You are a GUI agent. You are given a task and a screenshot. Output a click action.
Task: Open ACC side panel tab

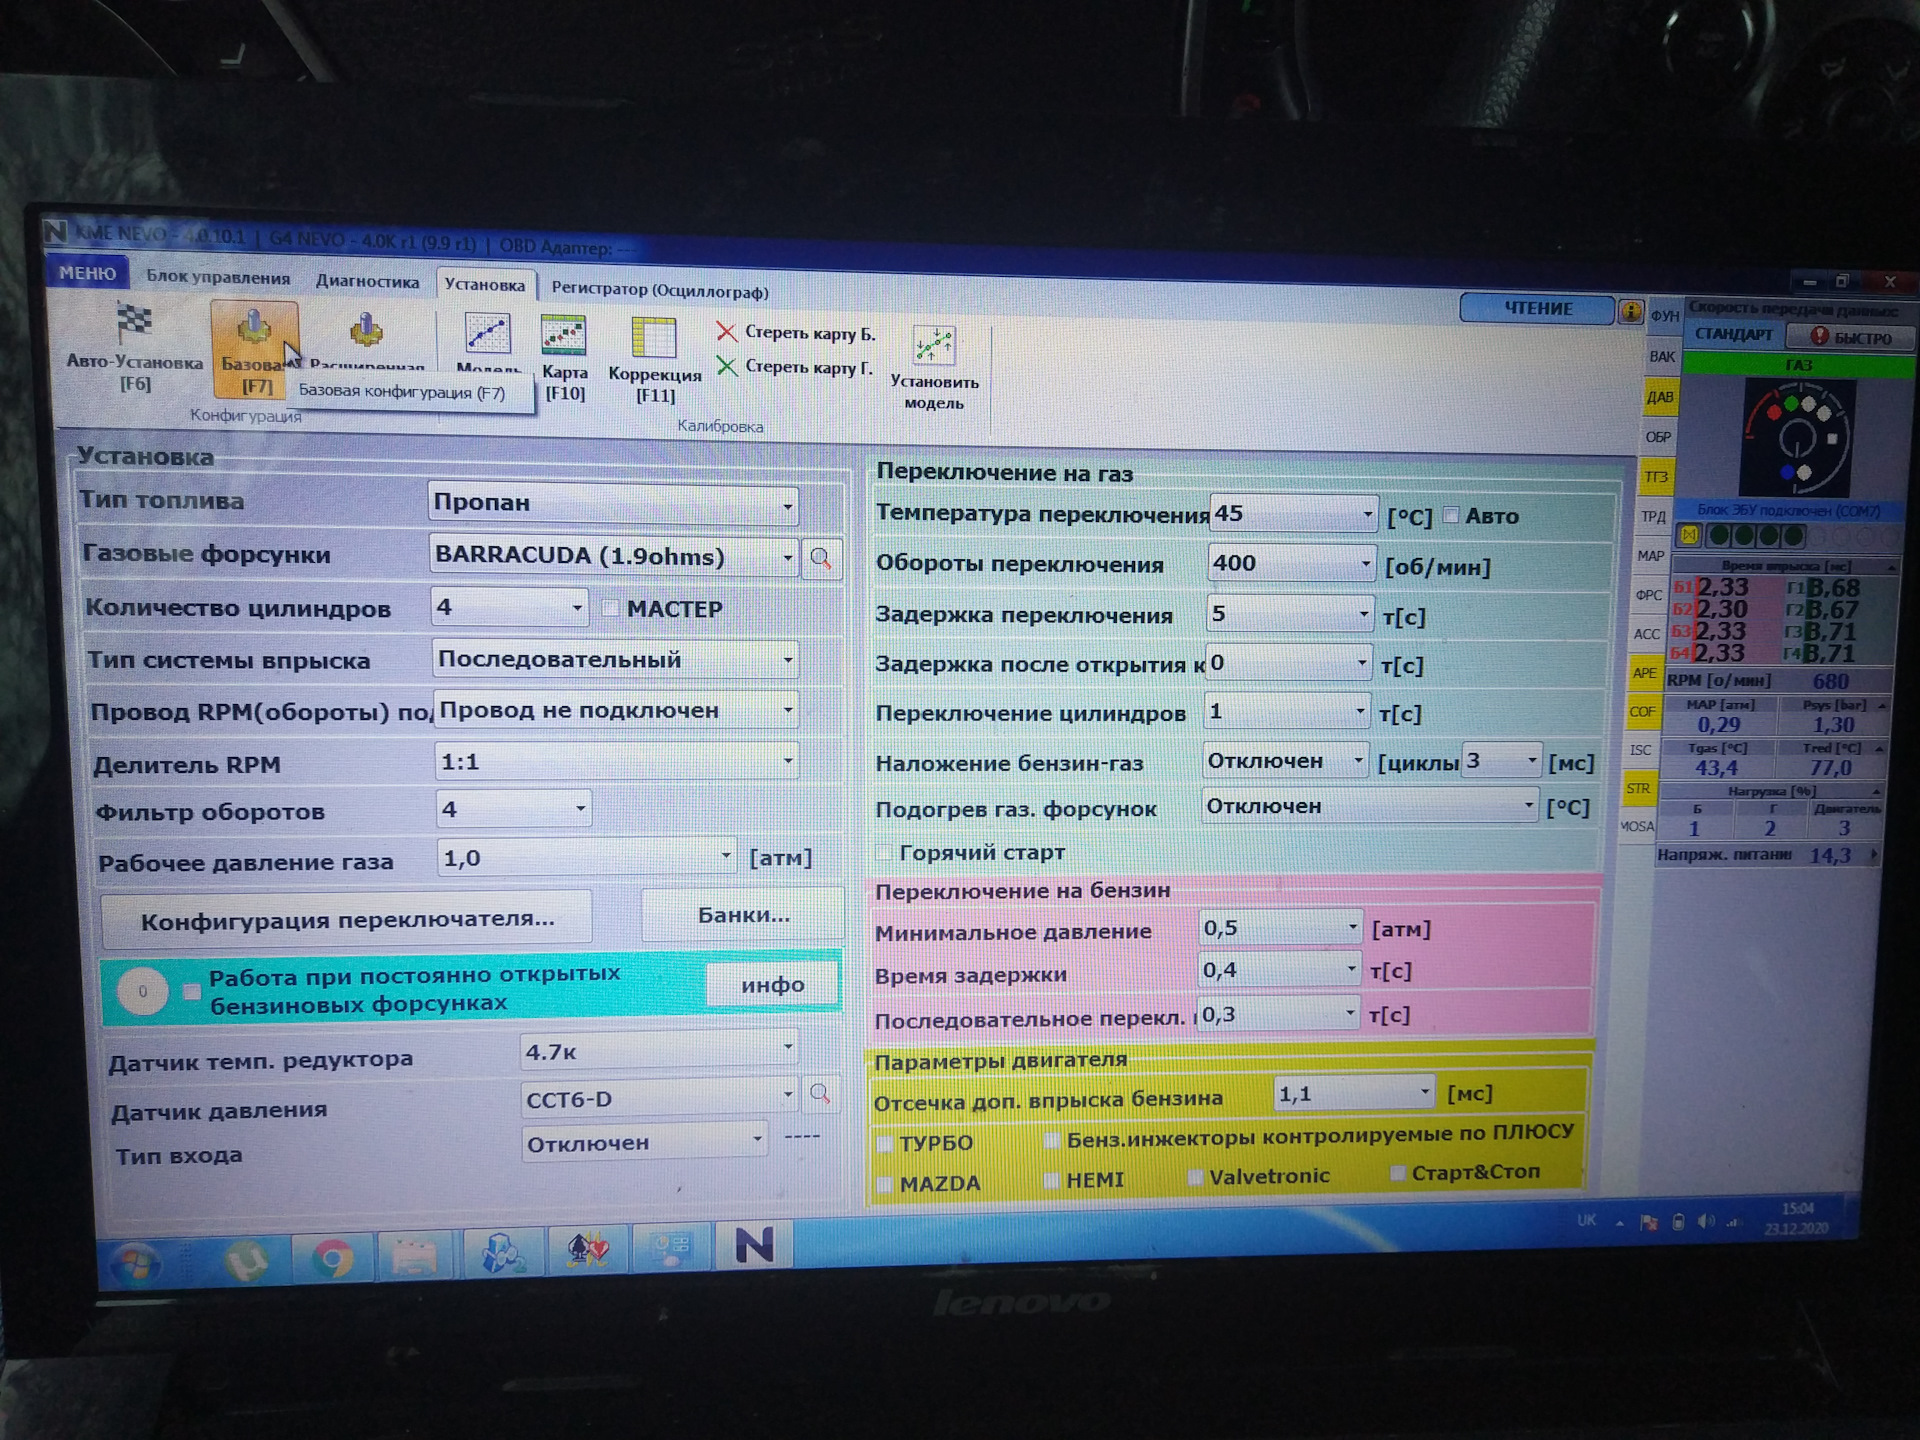(1646, 634)
